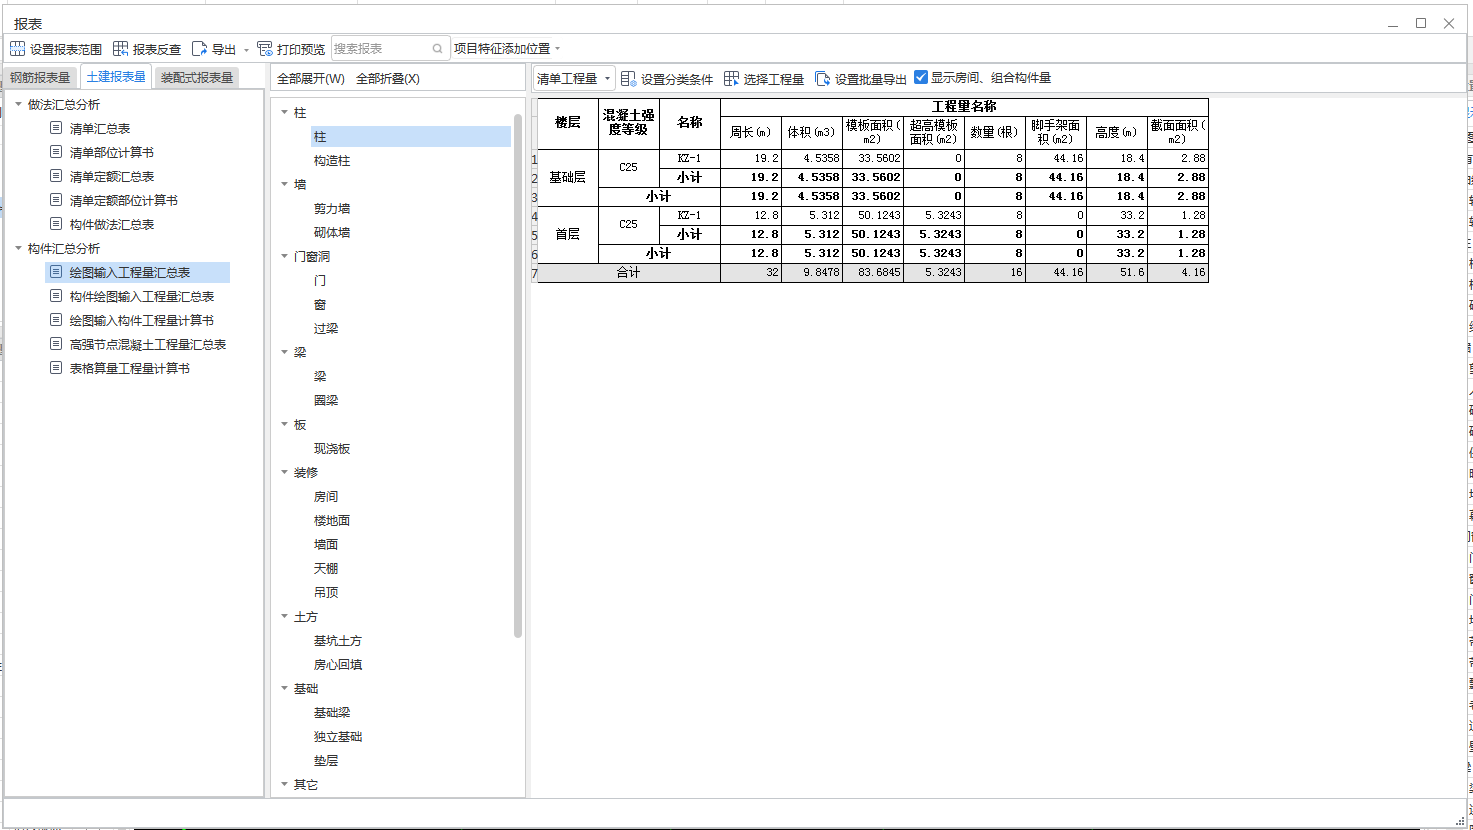The height and width of the screenshot is (830, 1473).
Task: Click the 打印预览 printer icon
Action: pyautogui.click(x=265, y=49)
